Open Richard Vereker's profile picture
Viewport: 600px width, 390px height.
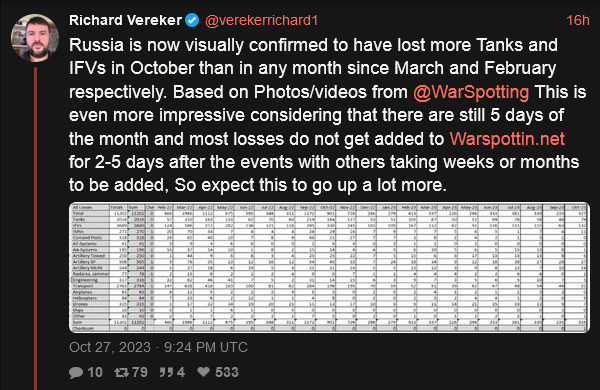(x=35, y=38)
